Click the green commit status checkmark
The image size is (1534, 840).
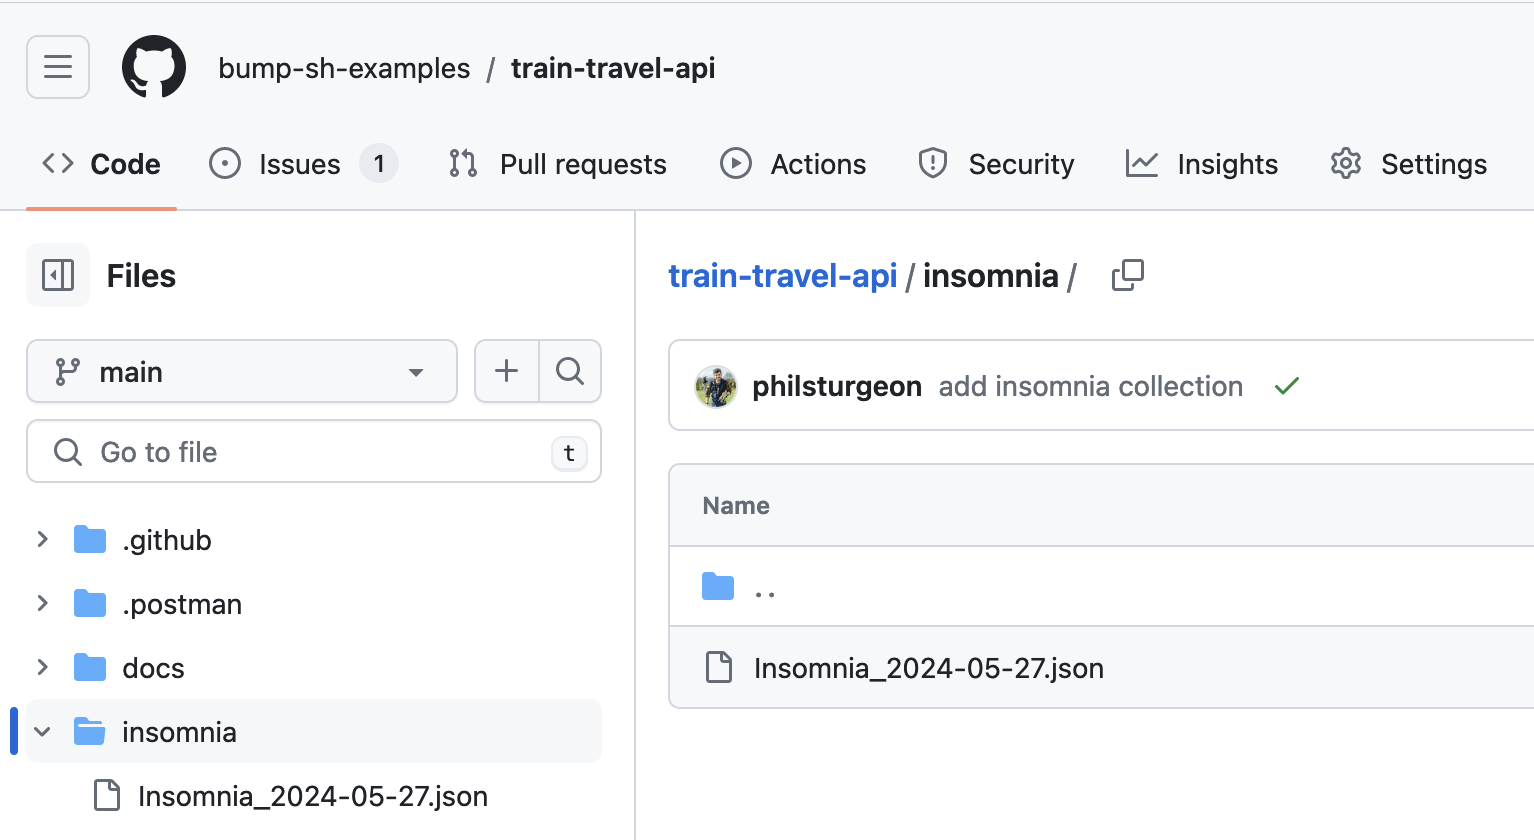1287,386
